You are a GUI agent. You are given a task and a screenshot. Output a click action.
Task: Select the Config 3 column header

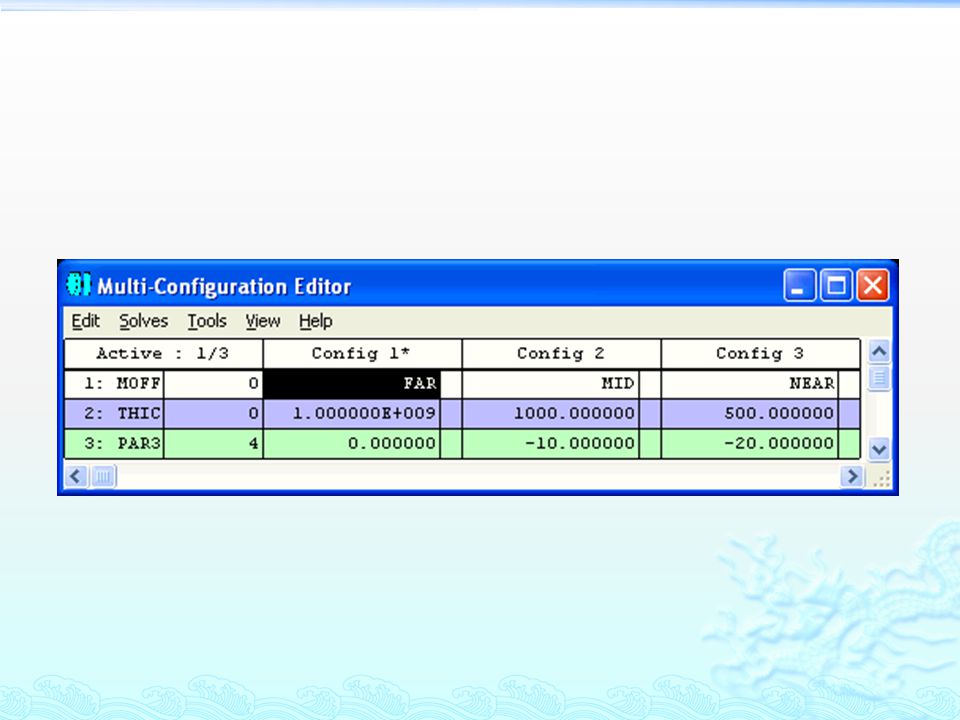tap(760, 354)
